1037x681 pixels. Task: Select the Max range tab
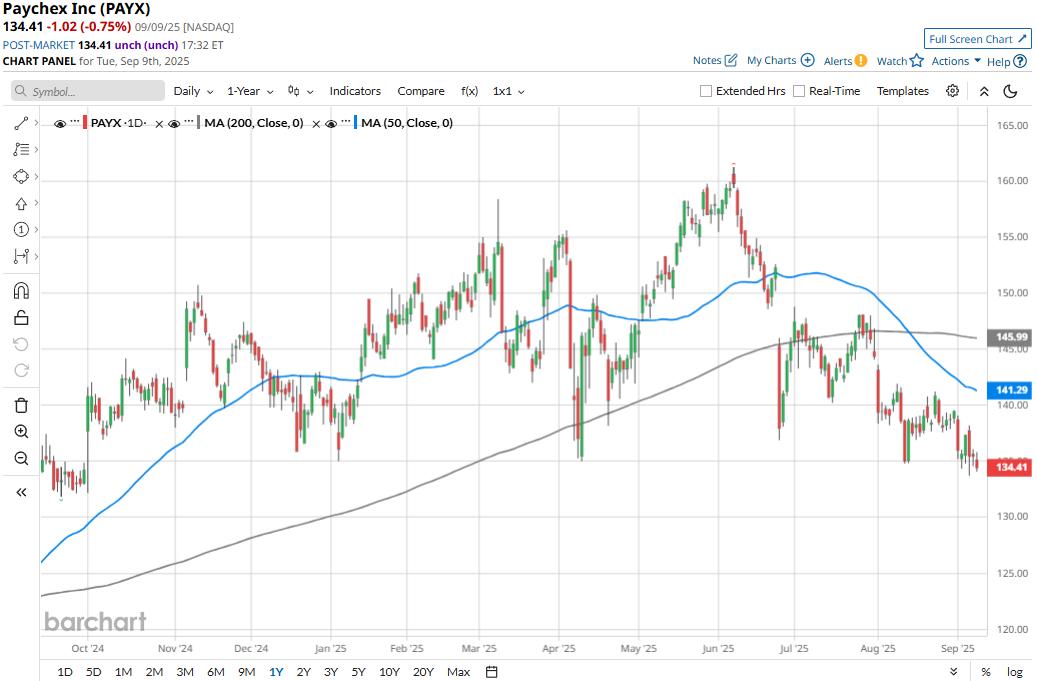coord(458,672)
